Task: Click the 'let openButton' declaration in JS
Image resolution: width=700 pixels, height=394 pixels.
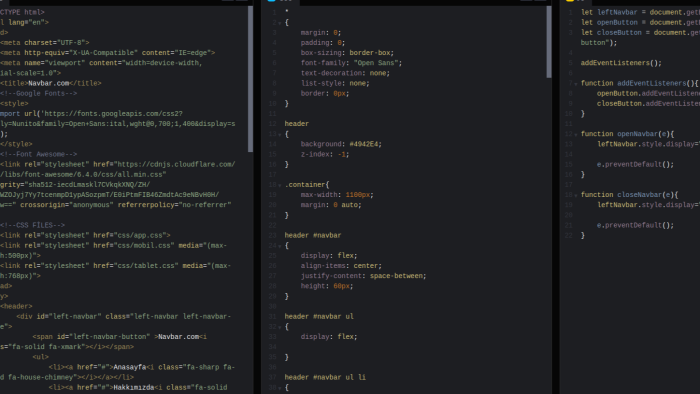Action: click(640, 23)
